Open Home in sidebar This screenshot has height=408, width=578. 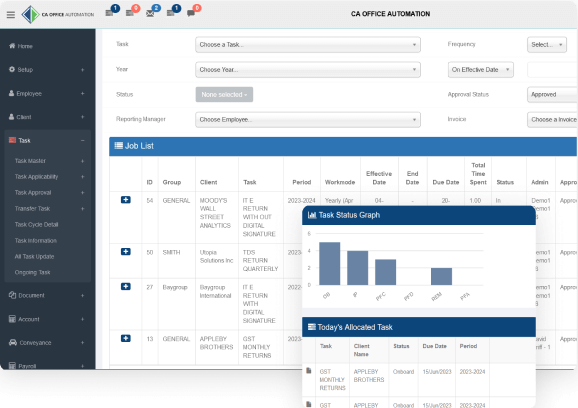tap(25, 46)
